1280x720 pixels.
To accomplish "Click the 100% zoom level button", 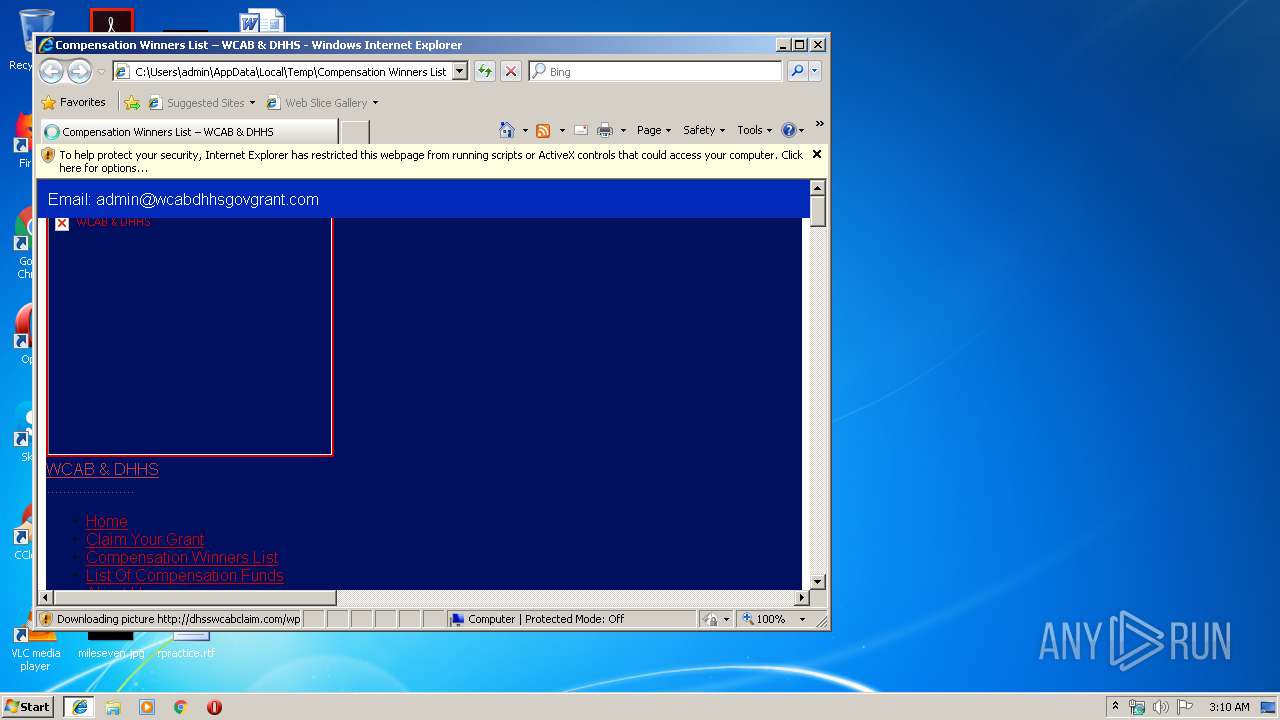I will pos(764,619).
